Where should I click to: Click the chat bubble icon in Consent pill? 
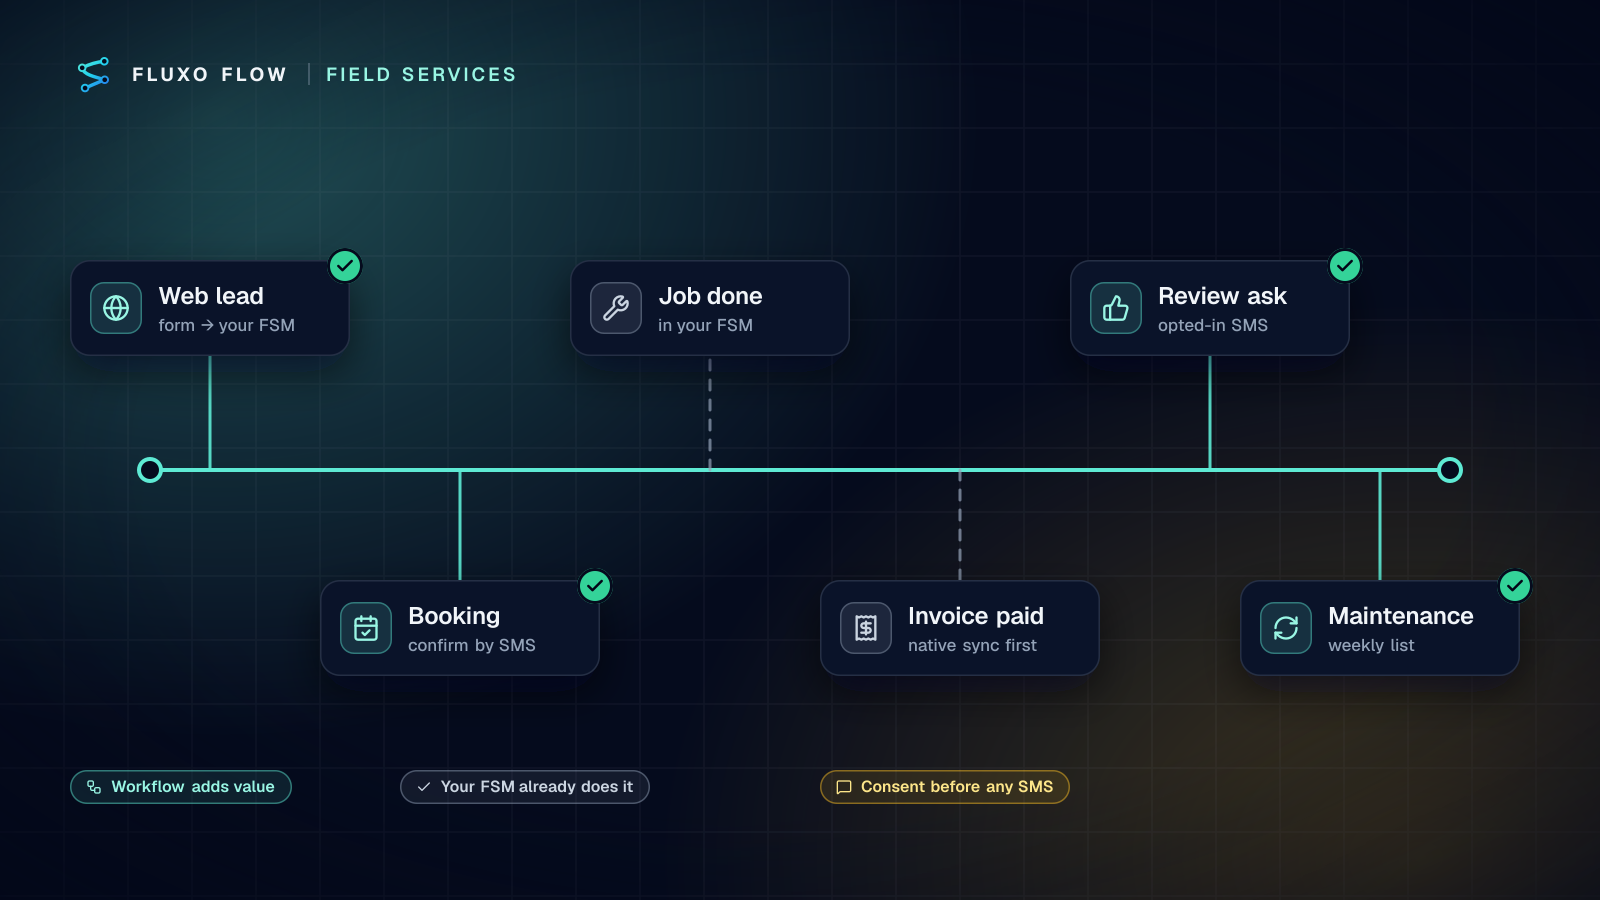click(x=844, y=787)
